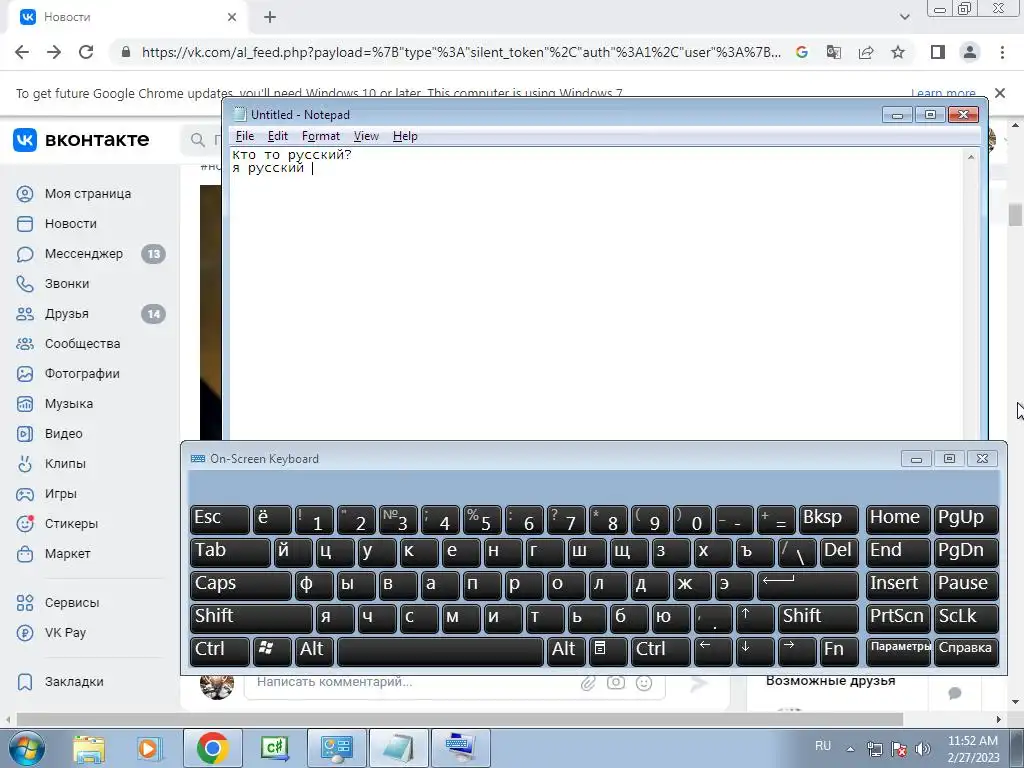Open Chrome side panel icon
1024x768 pixels.
938,52
